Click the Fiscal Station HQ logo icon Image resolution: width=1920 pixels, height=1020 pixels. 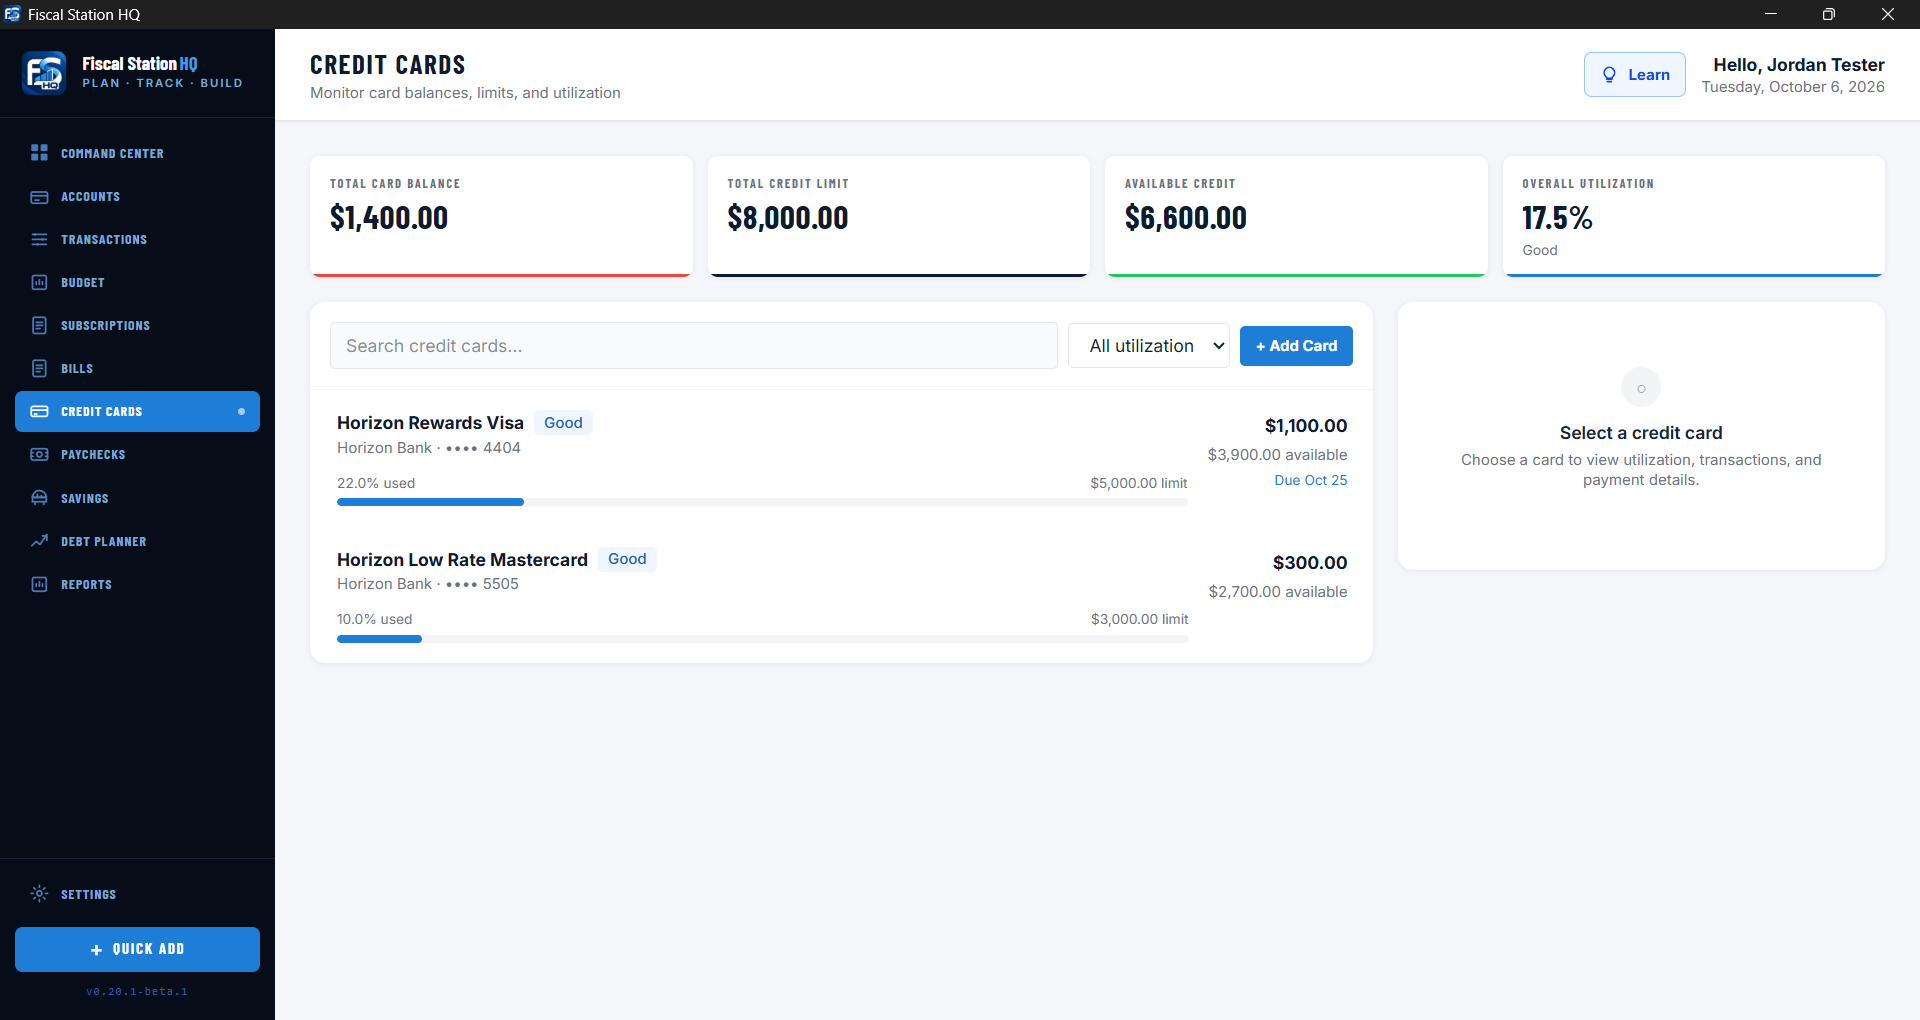[44, 73]
